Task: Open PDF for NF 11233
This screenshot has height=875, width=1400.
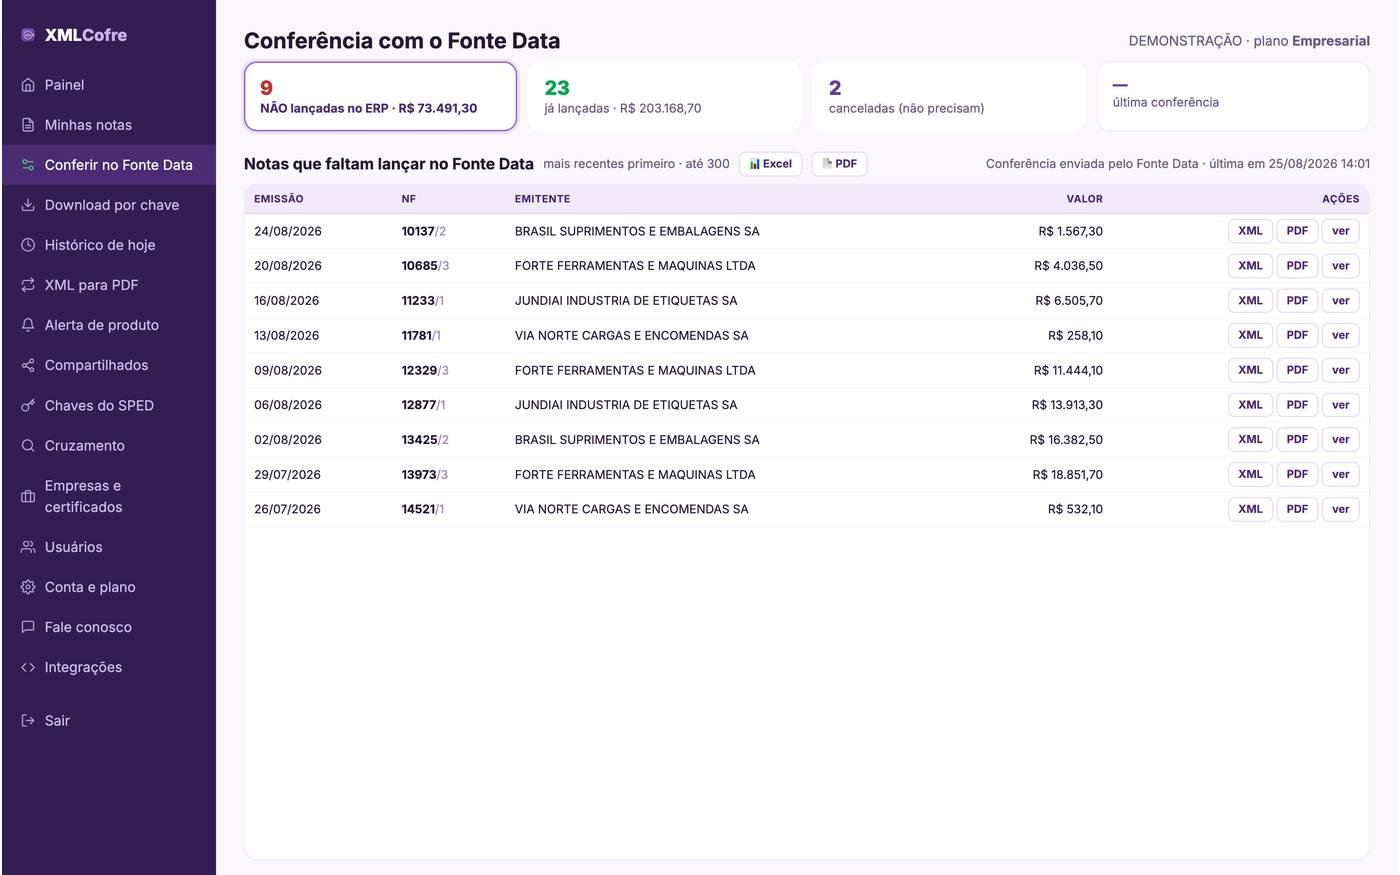Action: (1297, 300)
